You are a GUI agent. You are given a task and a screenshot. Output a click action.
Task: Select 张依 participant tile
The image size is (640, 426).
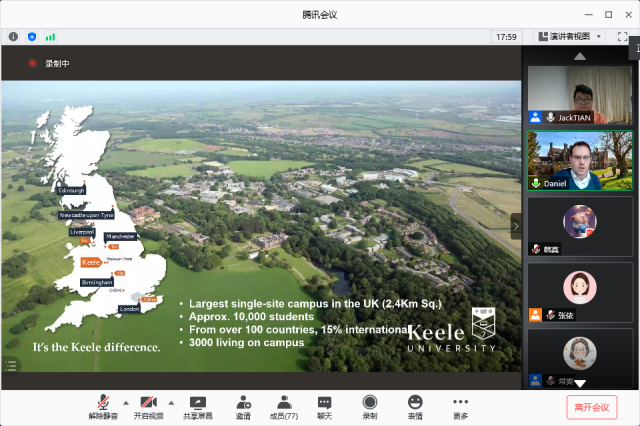pyautogui.click(x=580, y=293)
